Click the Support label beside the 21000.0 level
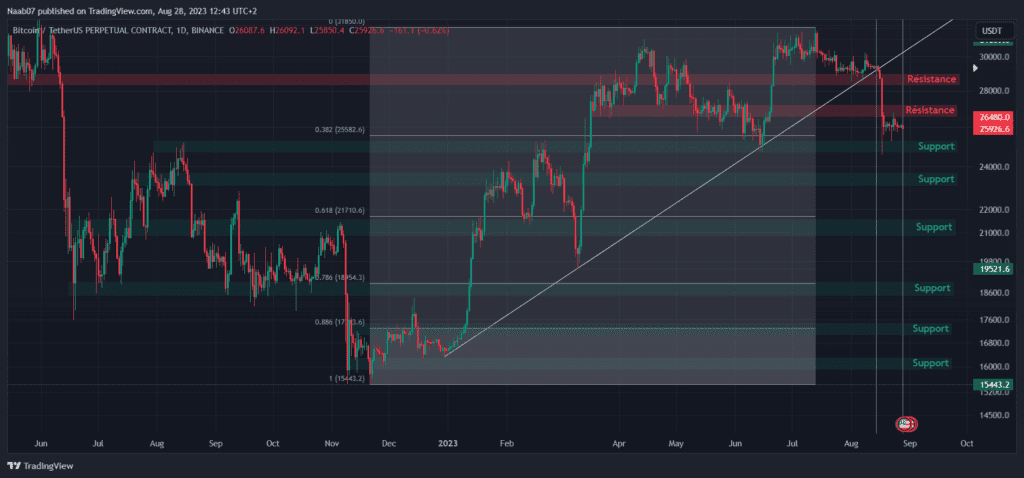The height and width of the screenshot is (478, 1024). (x=934, y=227)
